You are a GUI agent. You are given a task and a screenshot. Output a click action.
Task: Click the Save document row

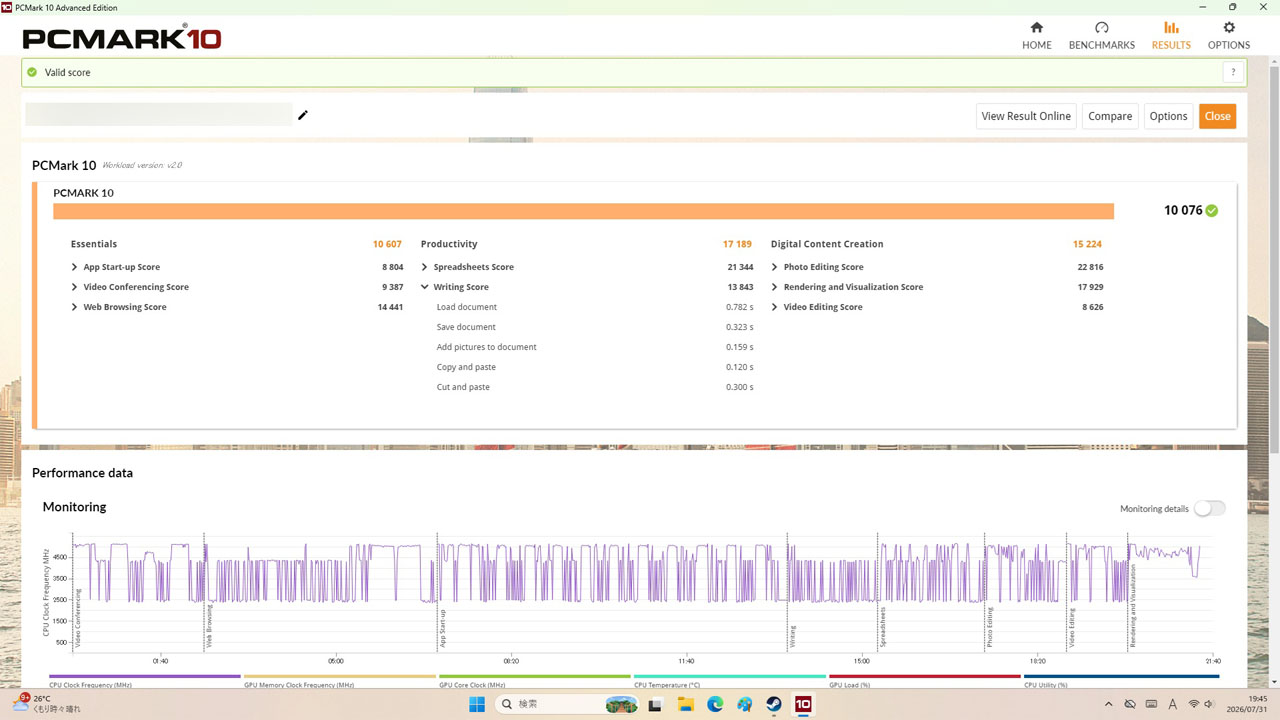coord(594,327)
